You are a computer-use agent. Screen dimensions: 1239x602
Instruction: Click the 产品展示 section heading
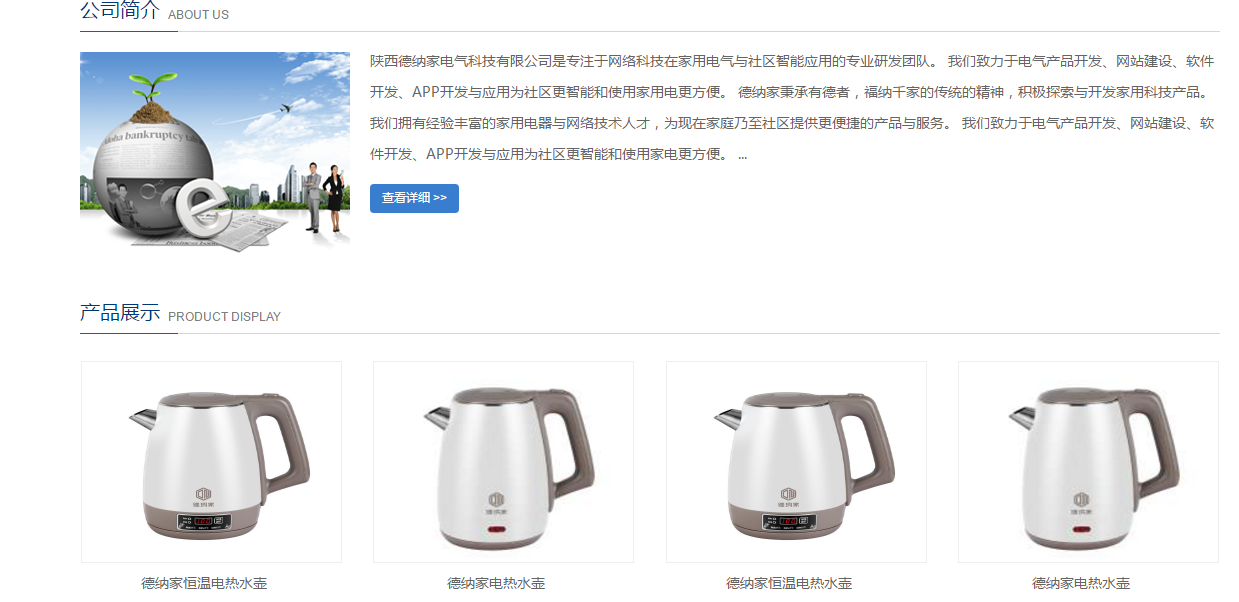(120, 313)
